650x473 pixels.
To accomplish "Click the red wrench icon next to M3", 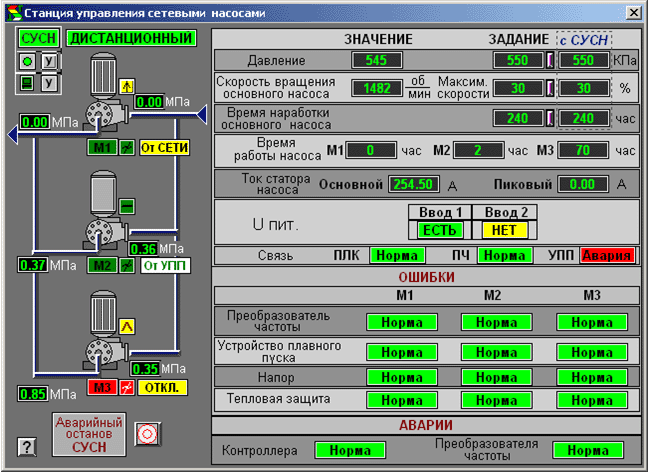I will tap(127, 388).
